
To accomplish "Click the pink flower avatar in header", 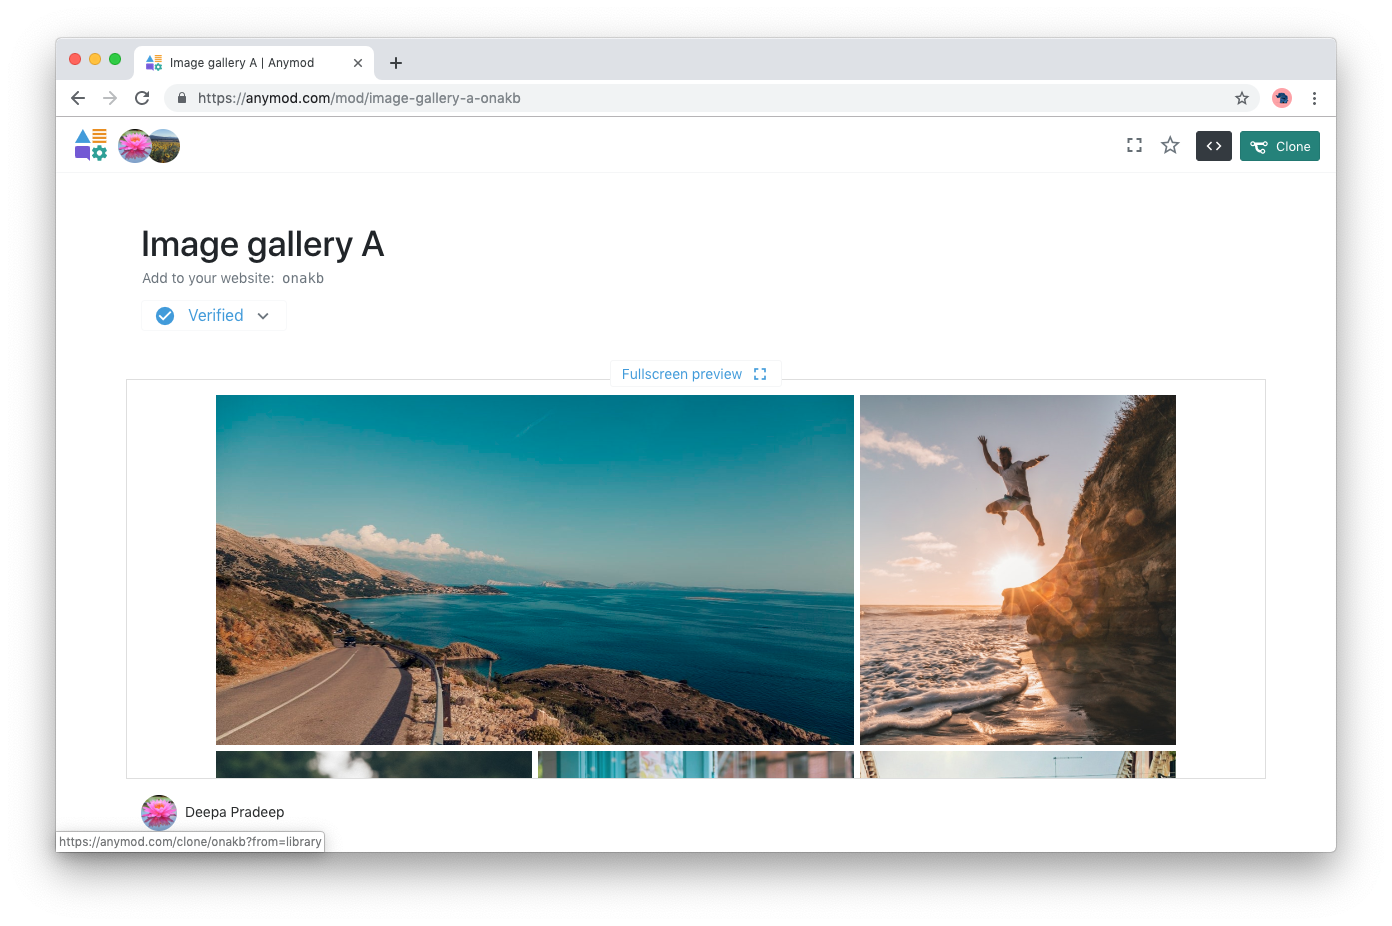I will point(133,146).
